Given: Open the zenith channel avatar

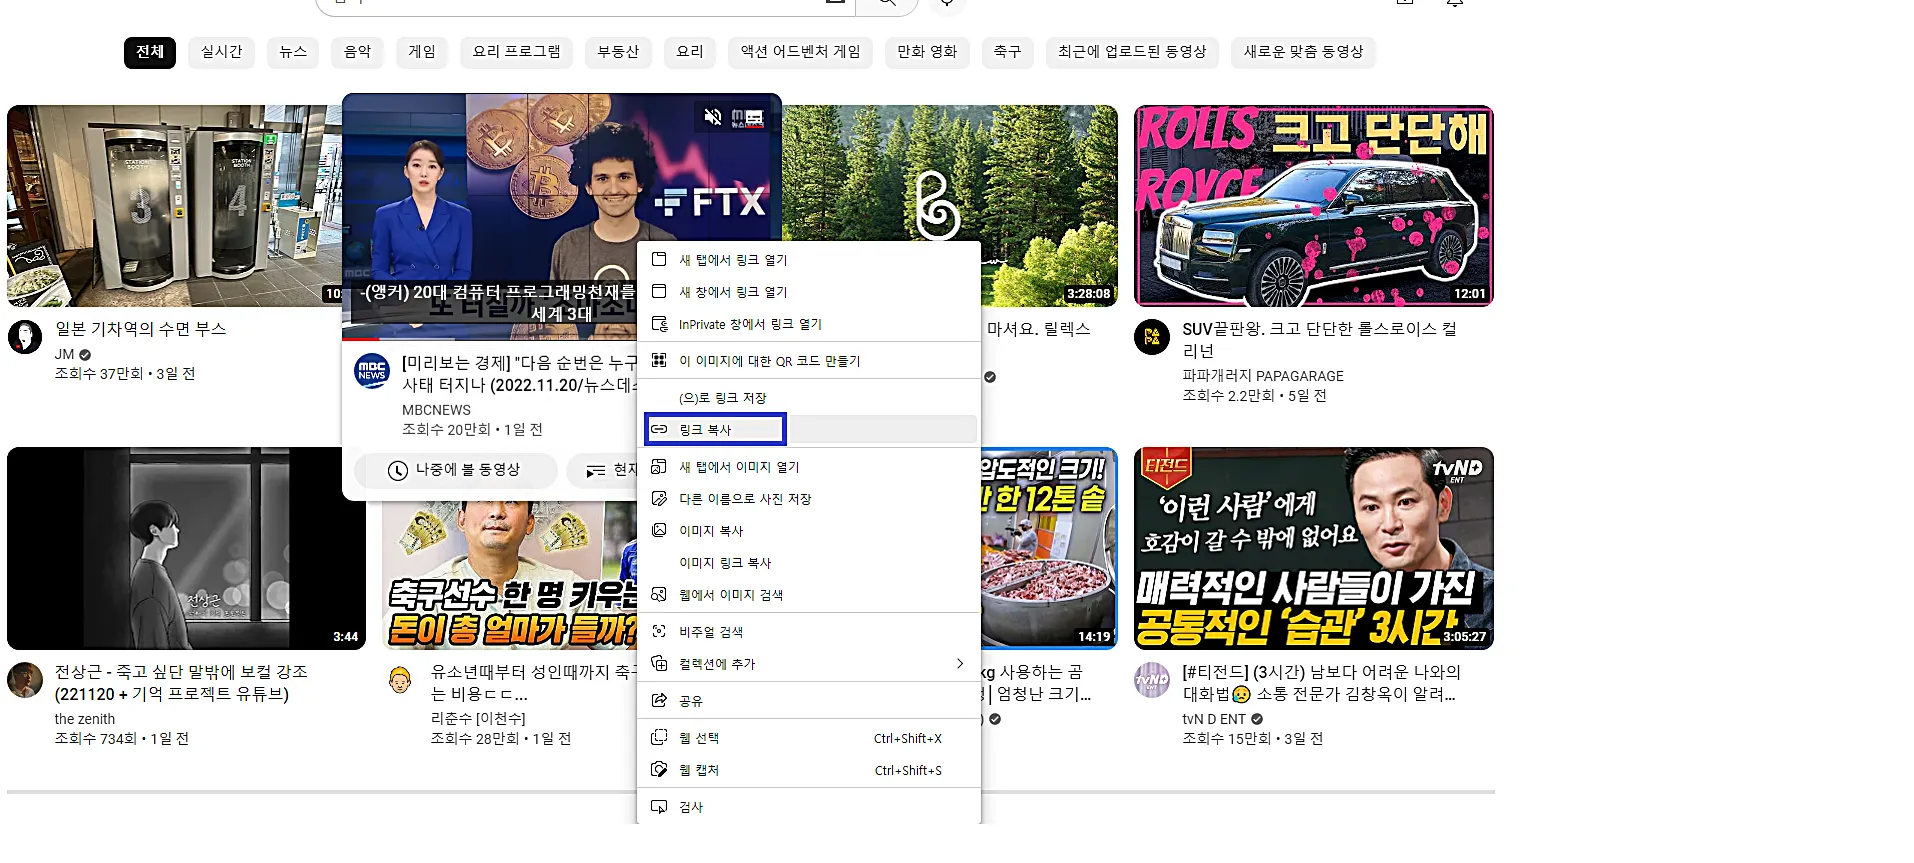Looking at the screenshot, I should coord(25,680).
